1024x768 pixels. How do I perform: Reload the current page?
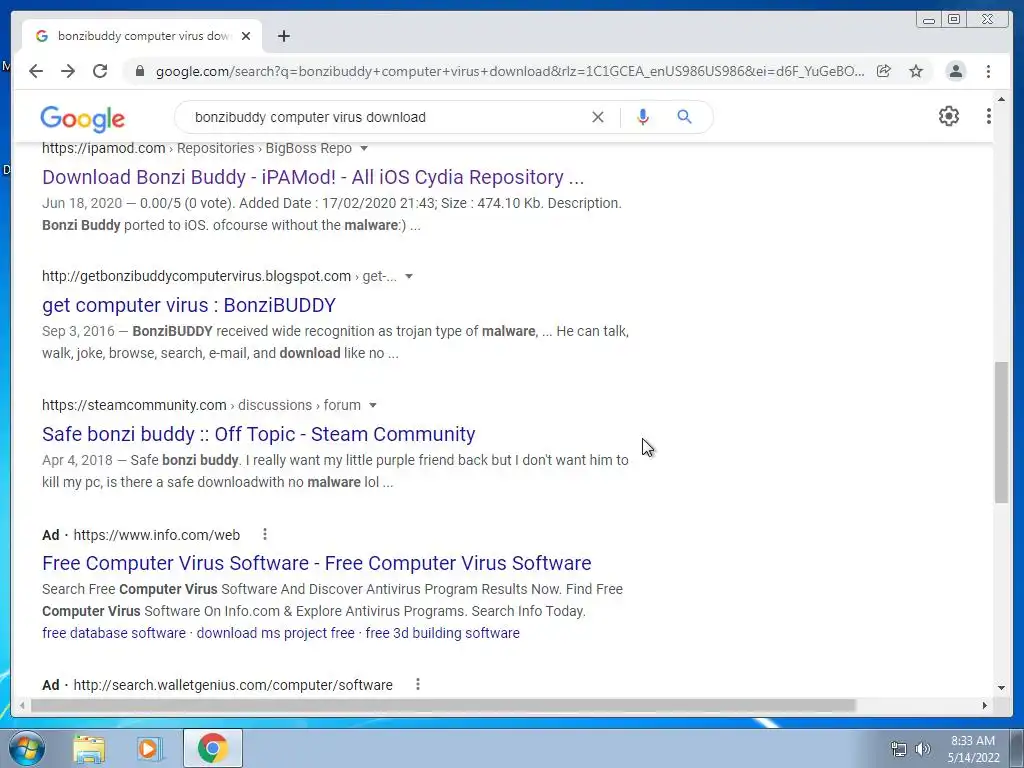click(x=100, y=71)
